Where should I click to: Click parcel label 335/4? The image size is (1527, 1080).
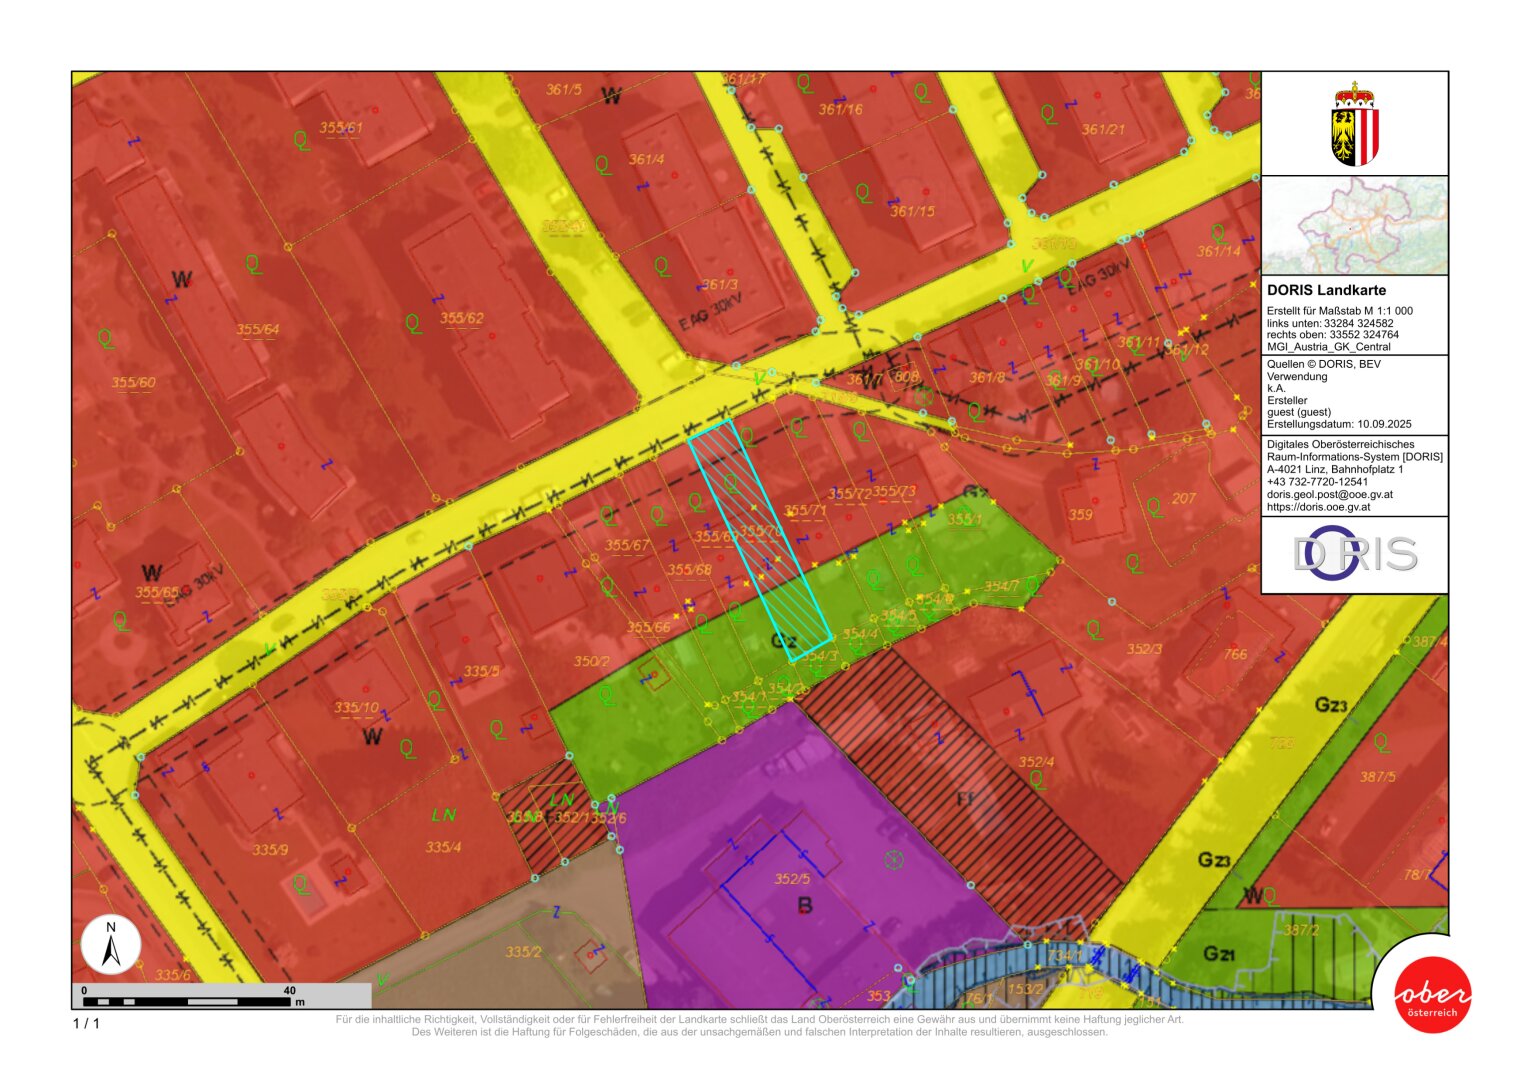click(x=443, y=847)
